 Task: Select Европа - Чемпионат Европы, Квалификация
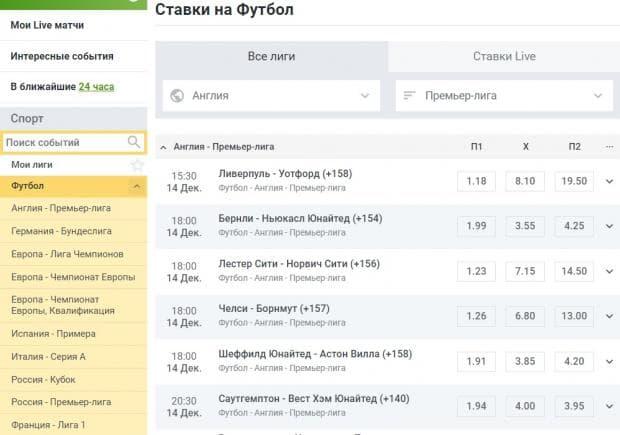[x=74, y=305]
